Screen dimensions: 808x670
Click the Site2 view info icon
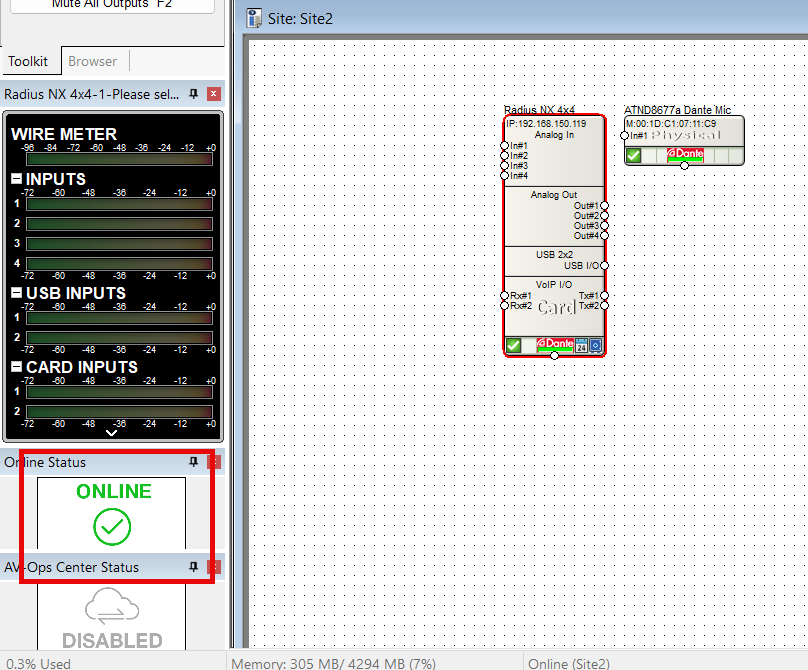254,18
